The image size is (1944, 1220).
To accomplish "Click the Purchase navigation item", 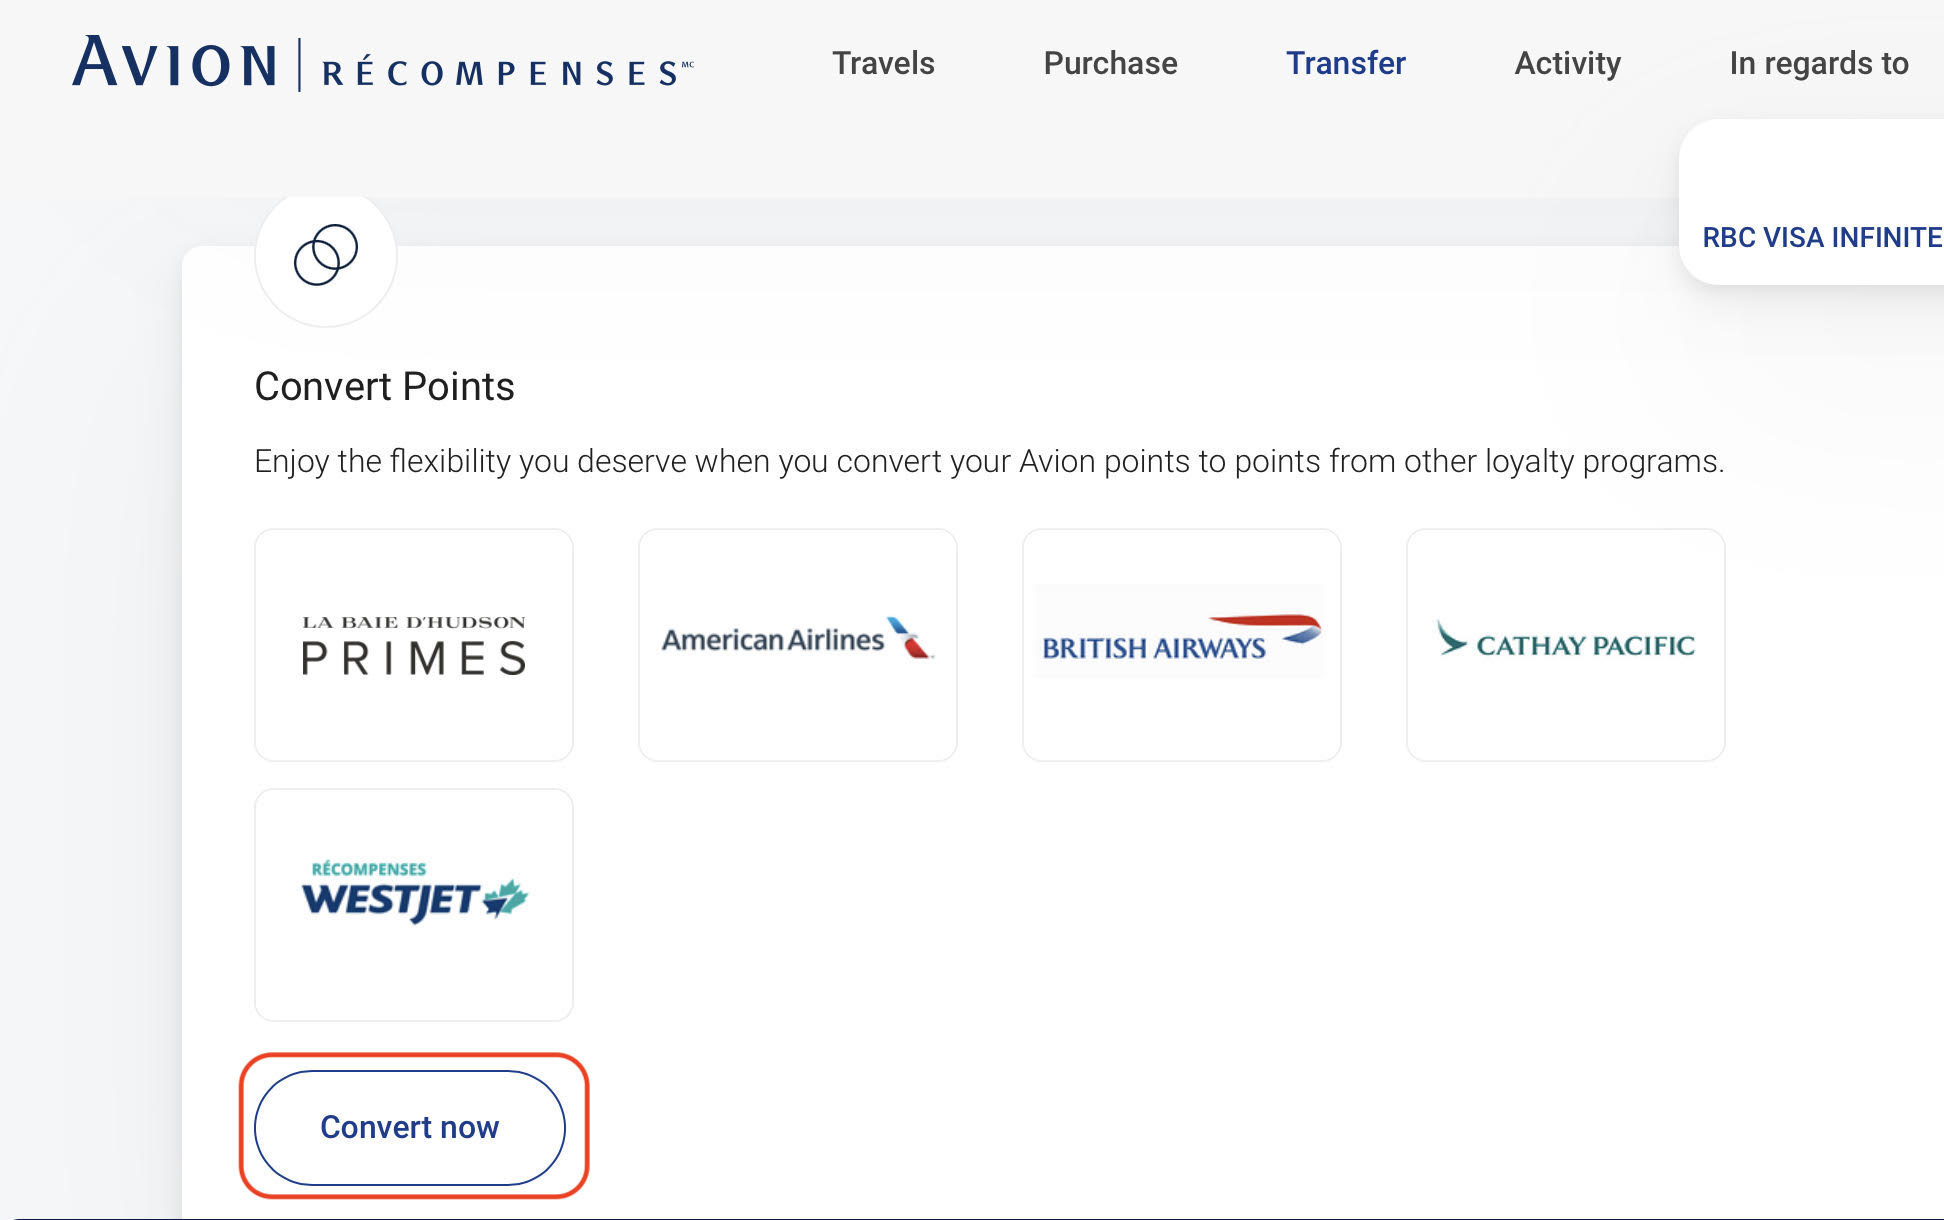I will (1110, 62).
